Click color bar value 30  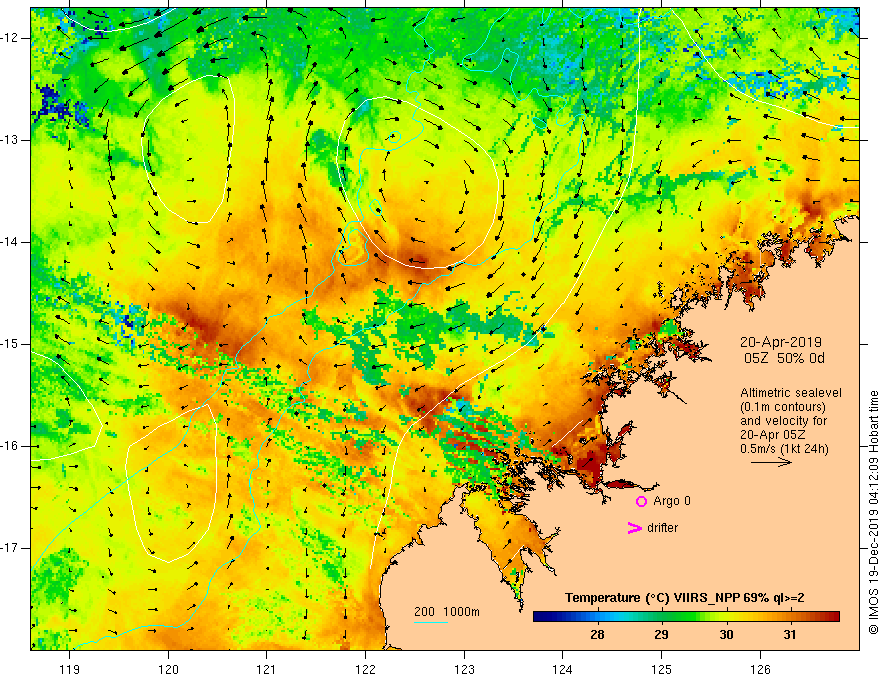pyautogui.click(x=726, y=635)
